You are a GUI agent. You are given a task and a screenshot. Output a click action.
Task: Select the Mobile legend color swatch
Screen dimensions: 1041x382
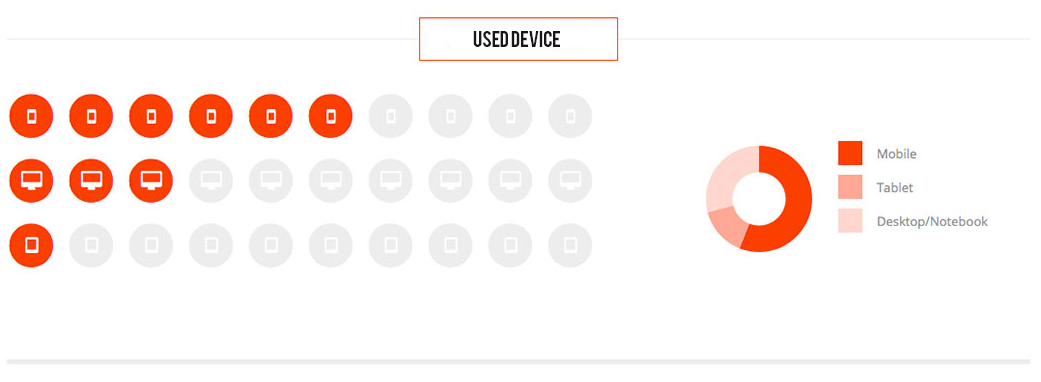pyautogui.click(x=850, y=153)
